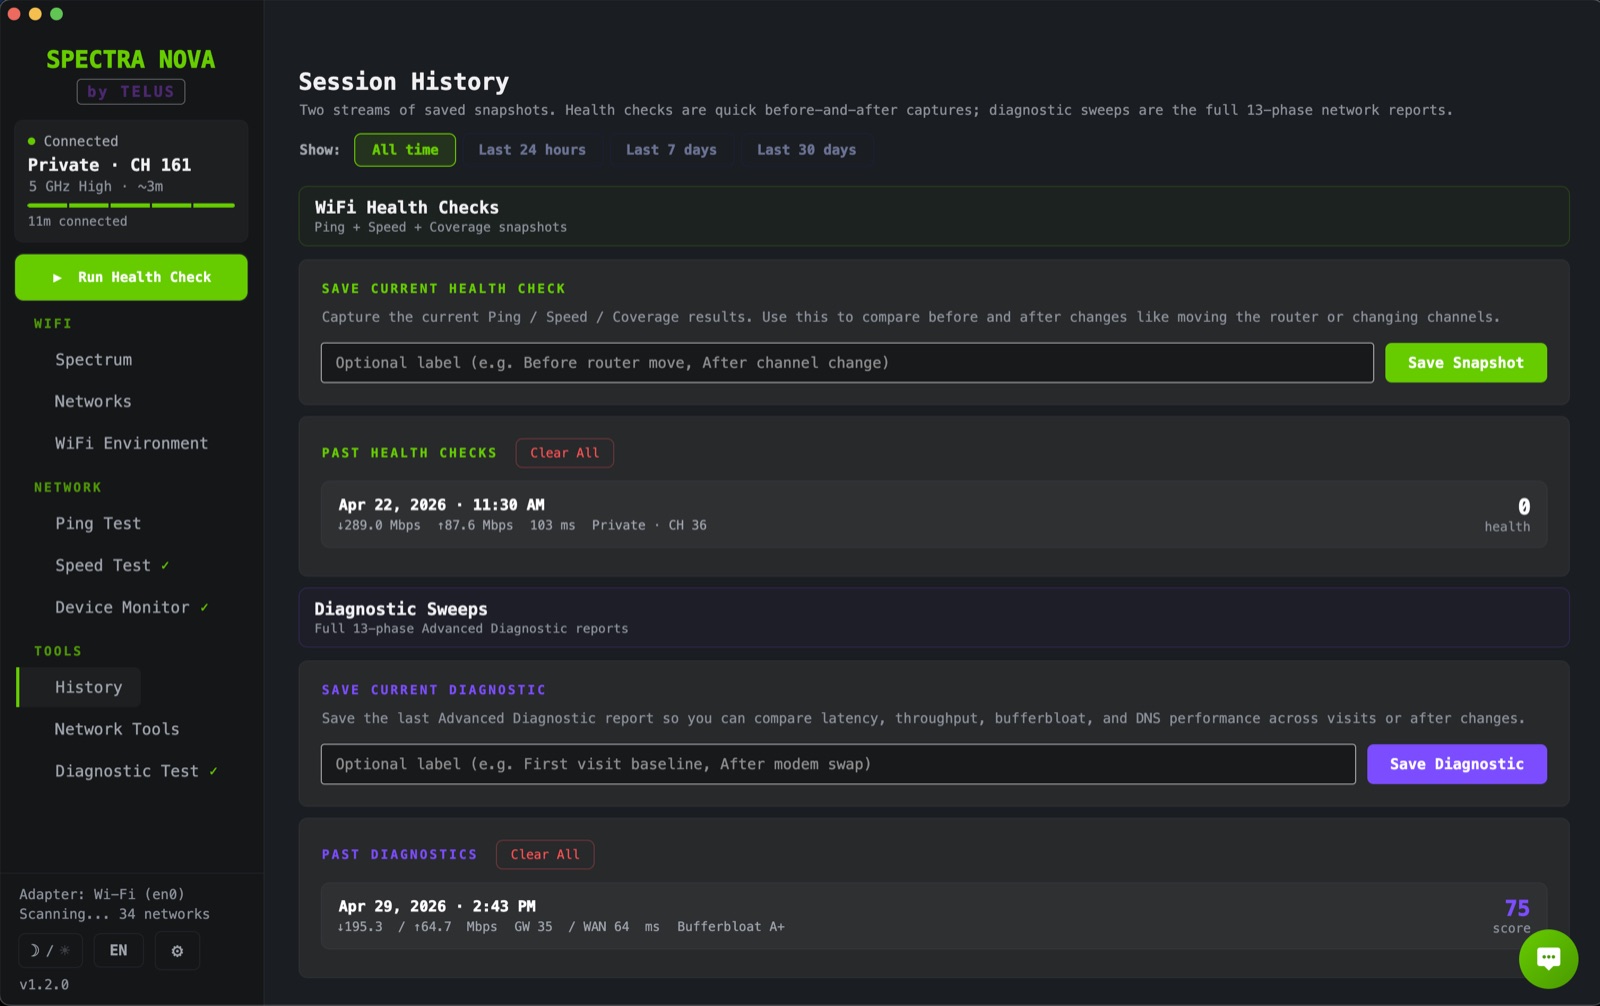Clear All past health checks
Screen dimensions: 1600x1006
coord(565,453)
